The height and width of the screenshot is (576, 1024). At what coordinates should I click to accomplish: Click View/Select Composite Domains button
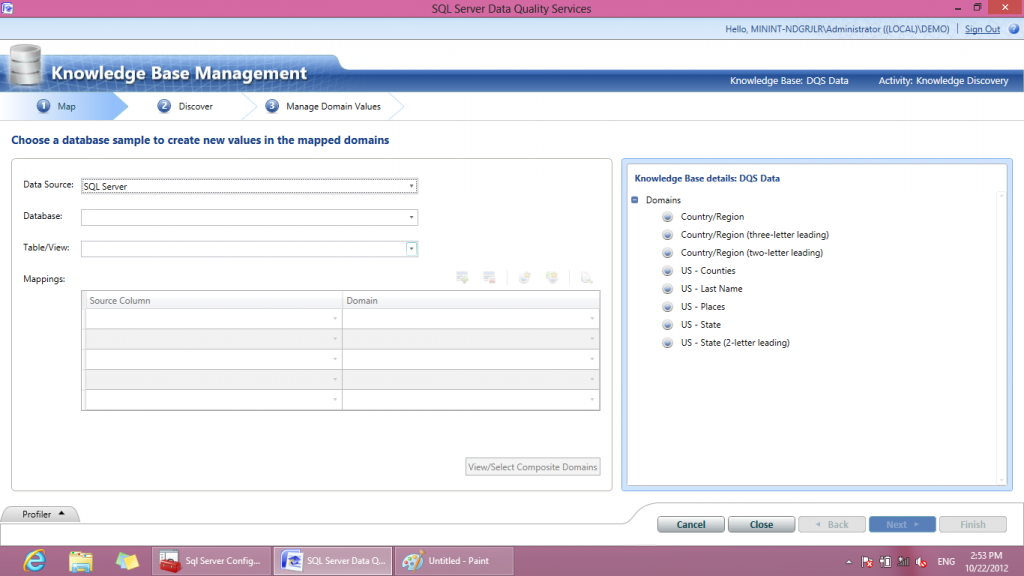click(532, 467)
